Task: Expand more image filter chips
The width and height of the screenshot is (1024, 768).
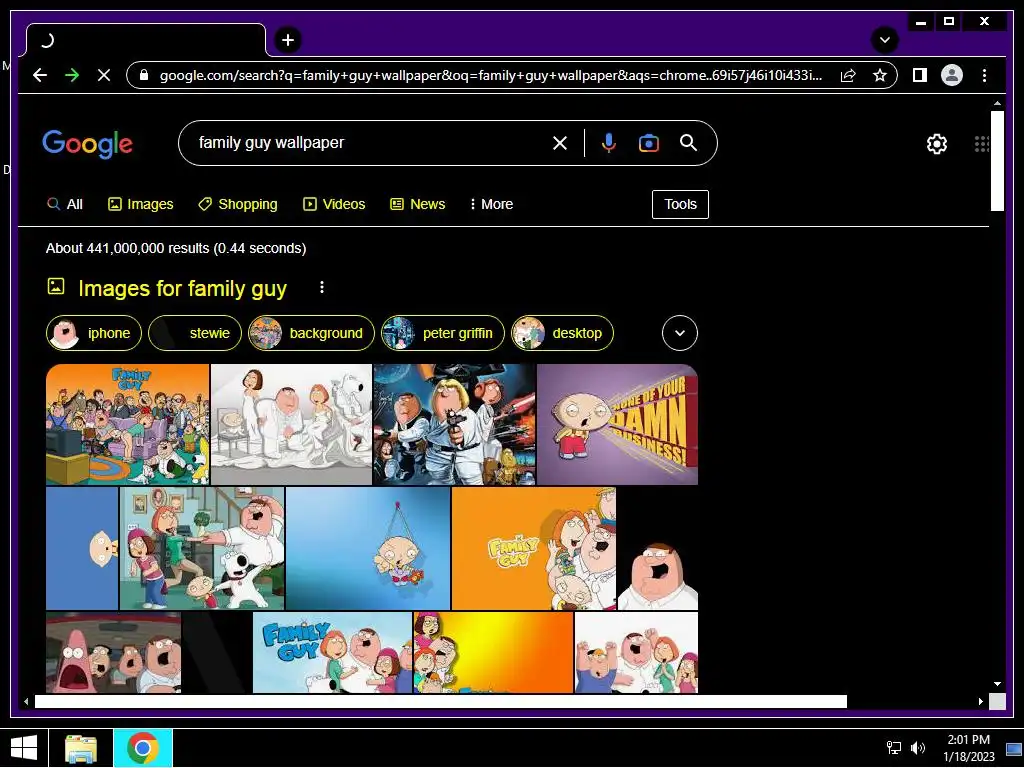Action: 679,333
